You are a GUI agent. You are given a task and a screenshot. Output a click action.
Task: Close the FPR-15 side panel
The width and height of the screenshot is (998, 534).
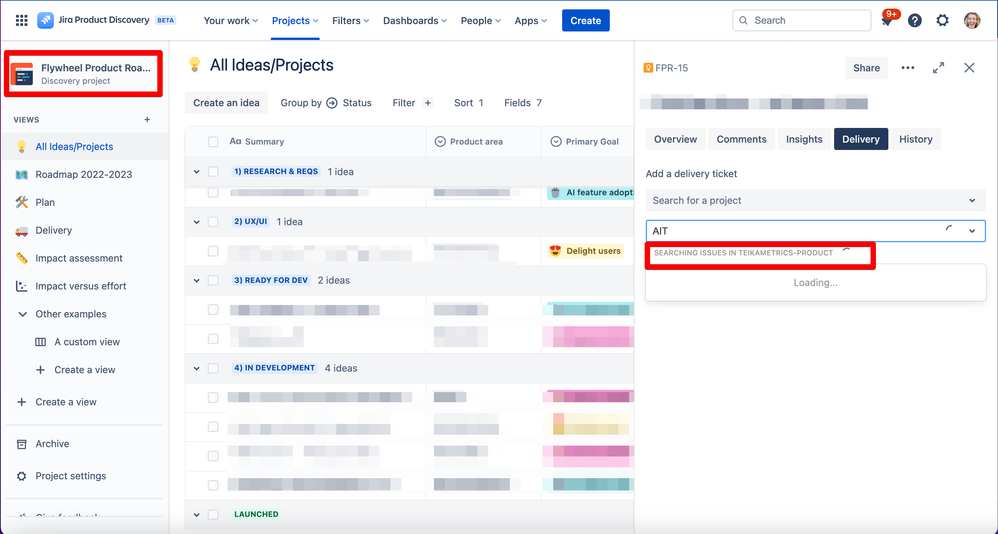[969, 68]
